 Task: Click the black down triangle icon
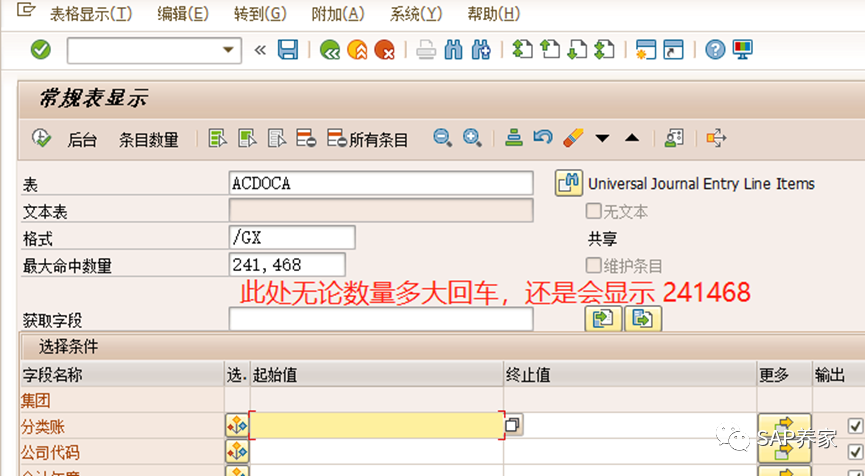coord(602,138)
